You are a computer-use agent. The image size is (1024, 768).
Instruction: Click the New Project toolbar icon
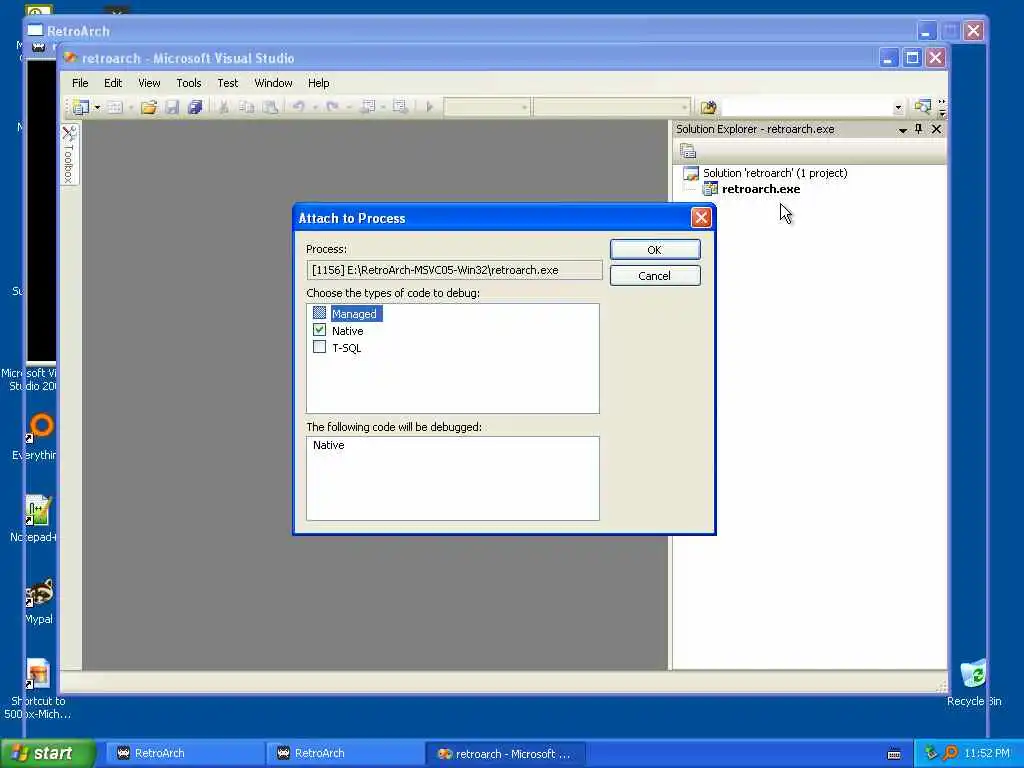coord(81,107)
